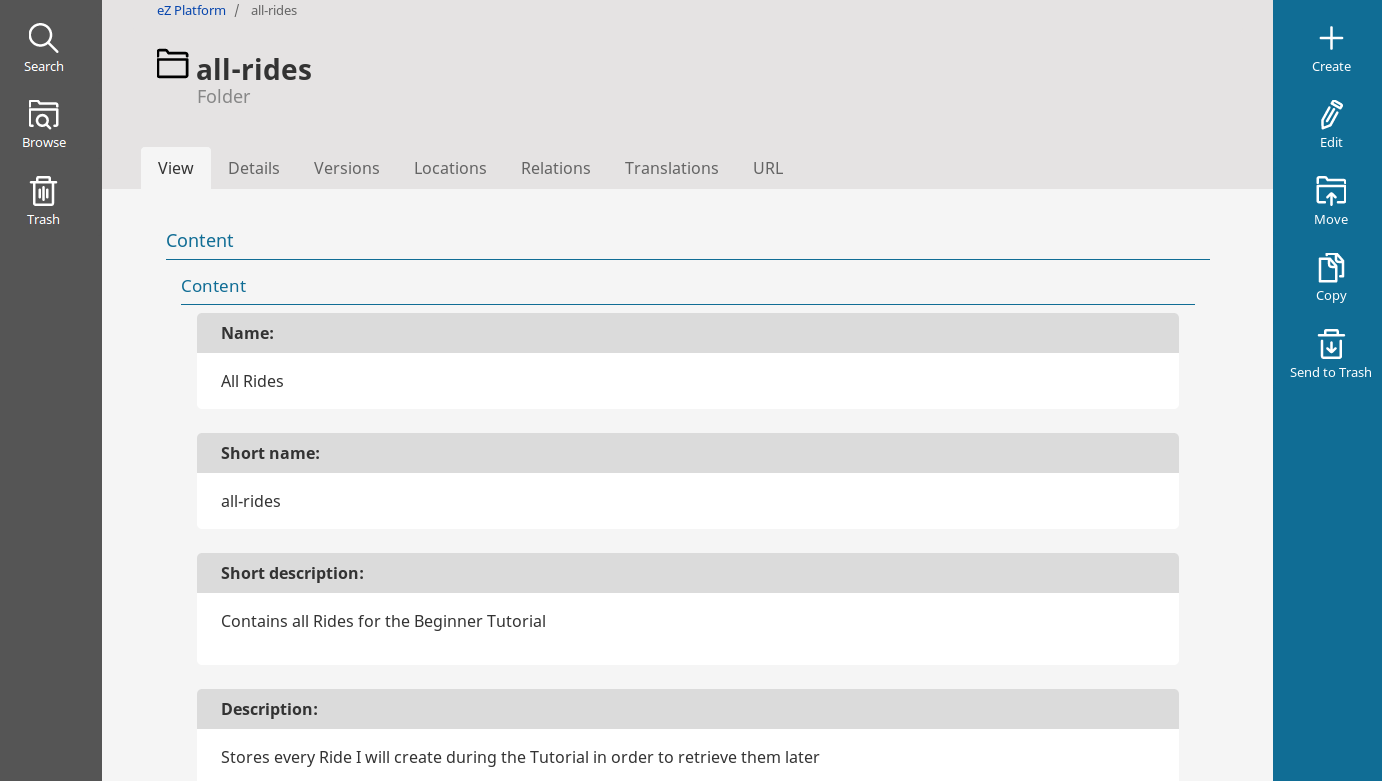Select the URL tab
The image size is (1382, 781).
767,168
